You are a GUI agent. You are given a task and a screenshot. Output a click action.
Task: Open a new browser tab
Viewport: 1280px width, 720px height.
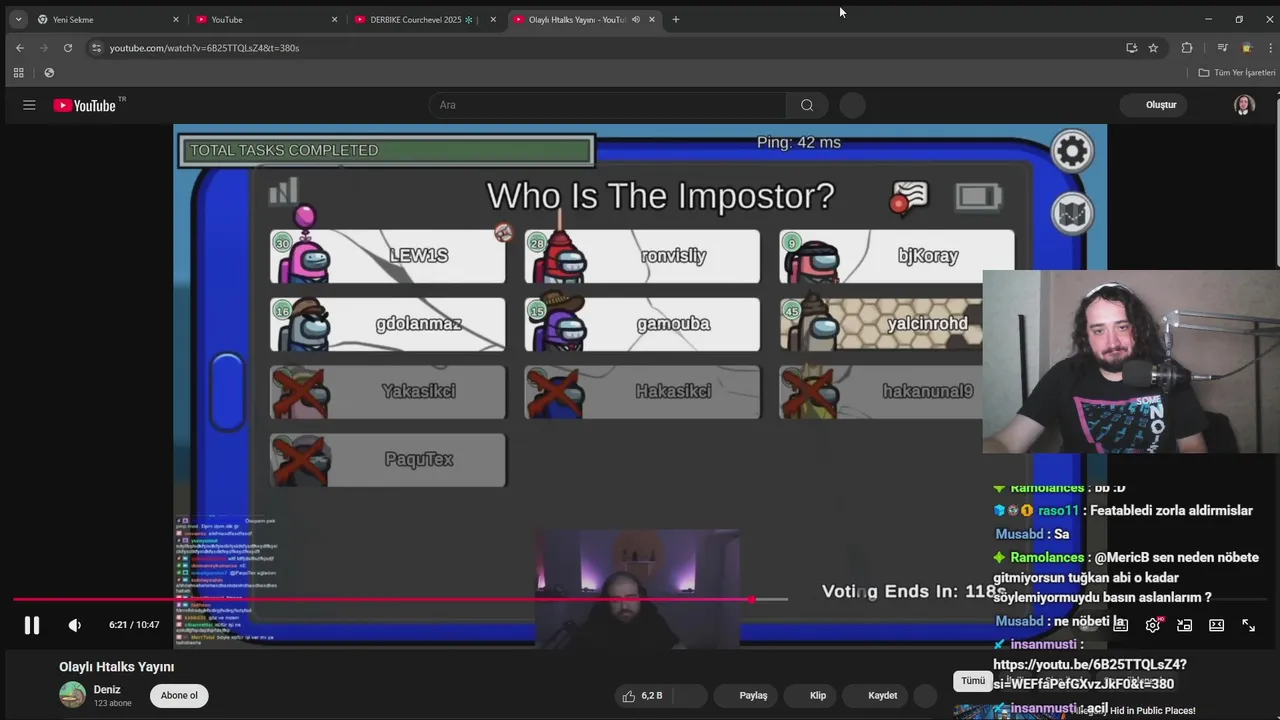coord(676,19)
